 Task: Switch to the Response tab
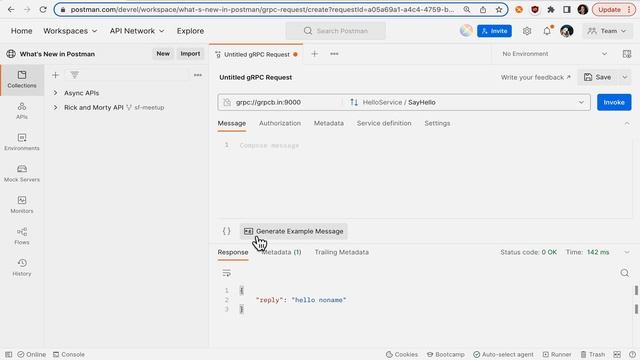[x=233, y=252]
